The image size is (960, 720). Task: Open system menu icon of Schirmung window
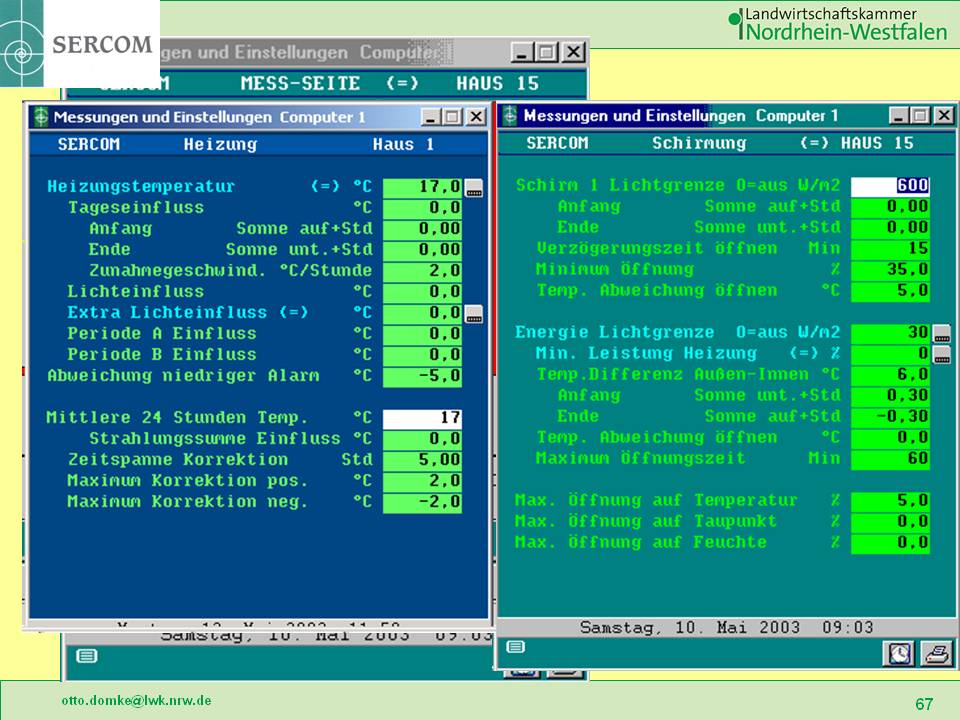[x=510, y=116]
